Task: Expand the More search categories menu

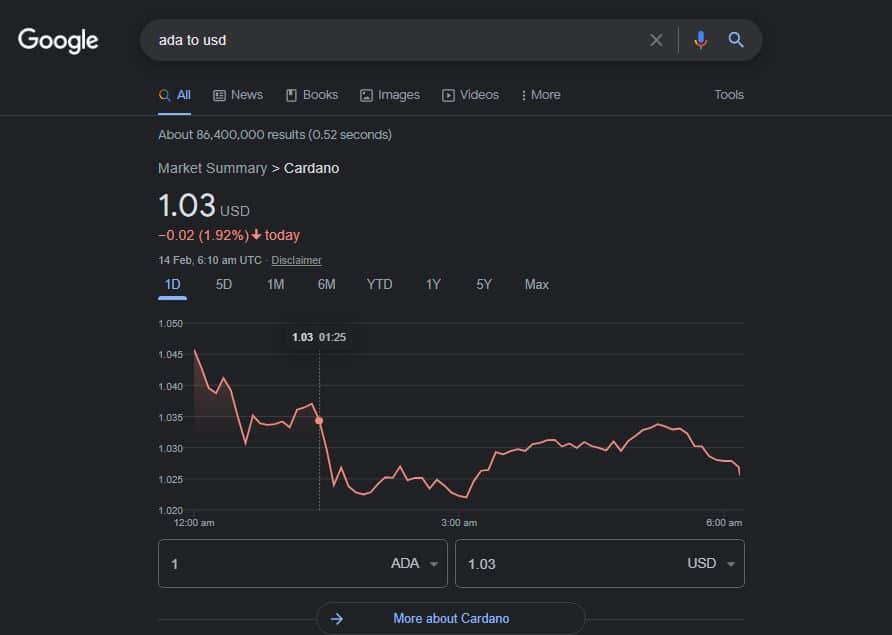Action: [x=540, y=95]
